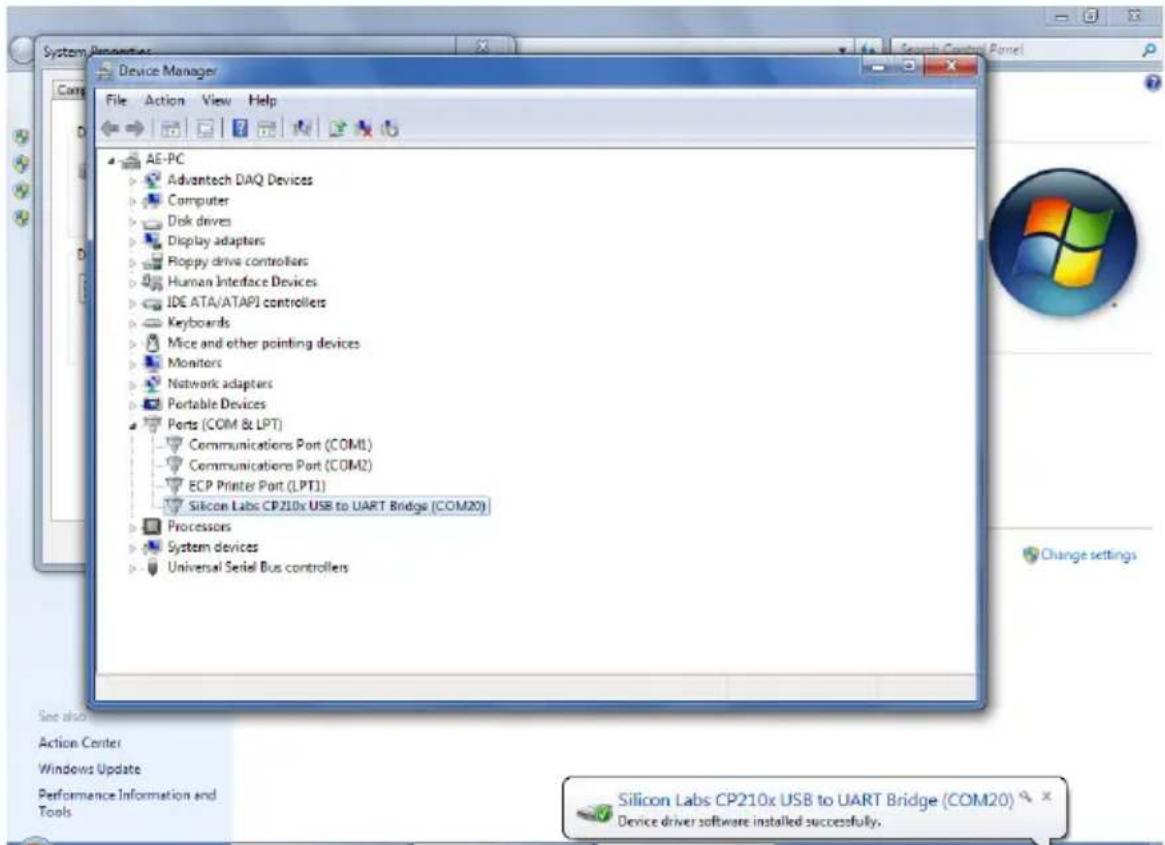The height and width of the screenshot is (845, 1165).
Task: Click the Network adapters icon
Action: [152, 383]
